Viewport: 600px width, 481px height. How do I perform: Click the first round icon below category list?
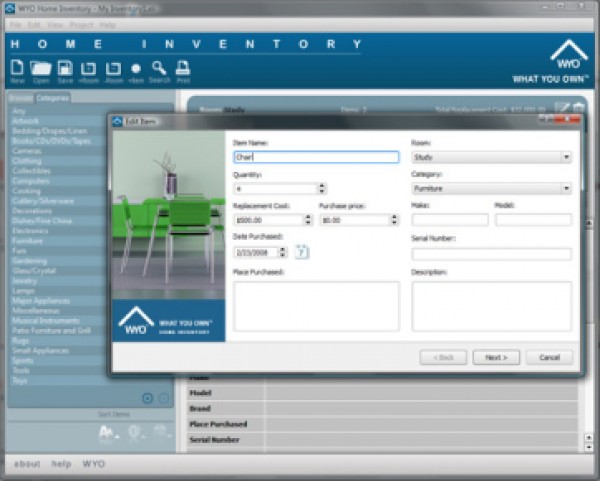tap(148, 398)
